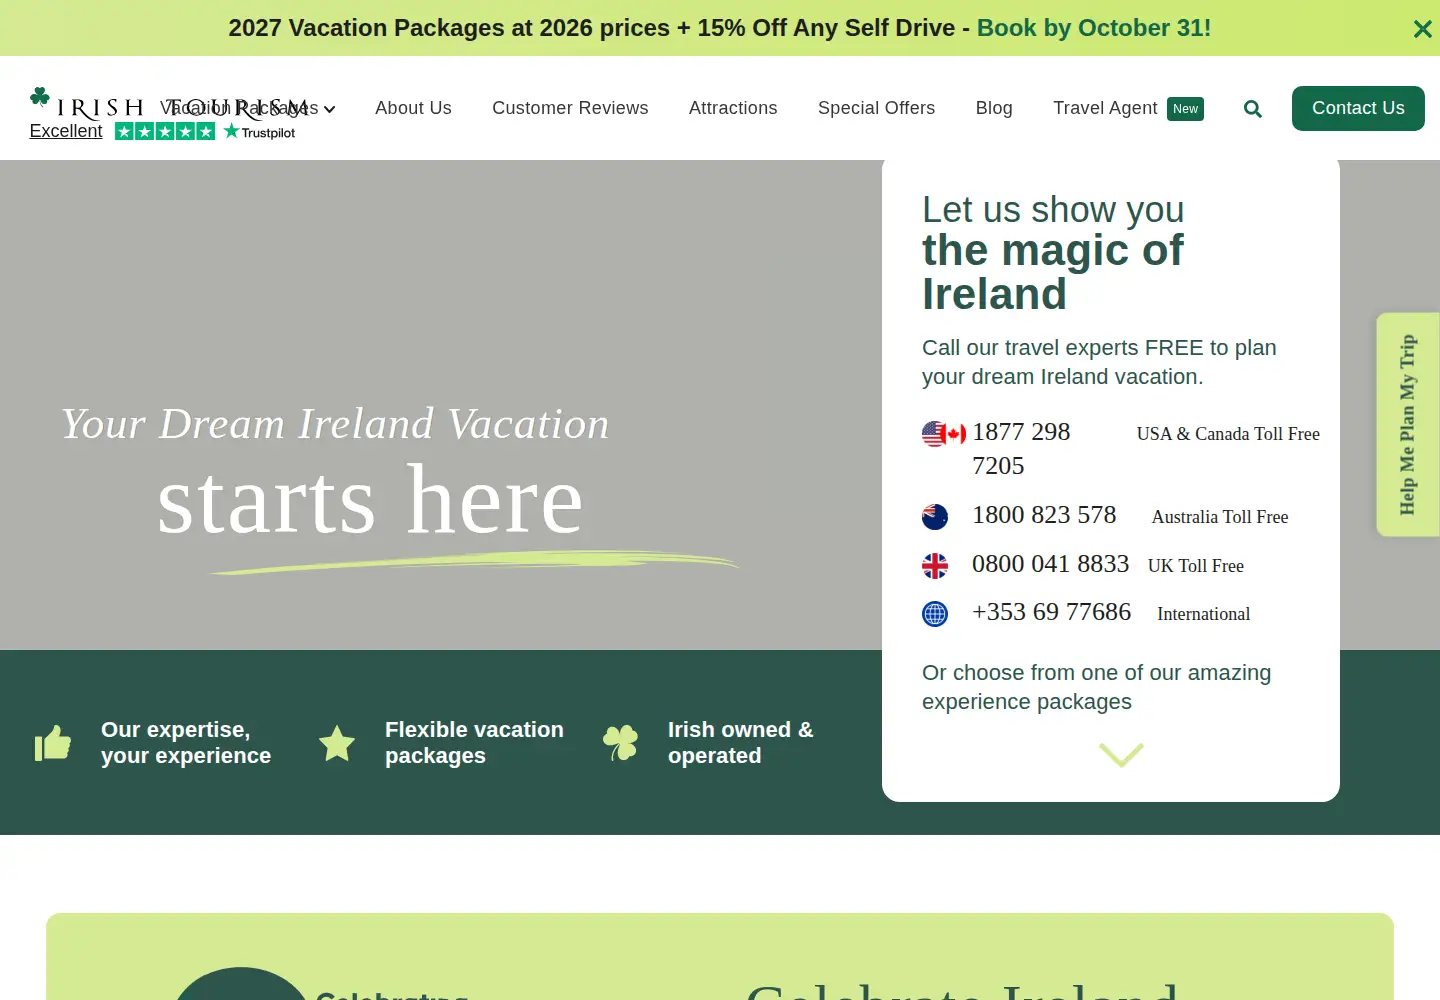Click the 'Your Dream Ireland Vacation' heading
The height and width of the screenshot is (1000, 1440).
click(335, 424)
